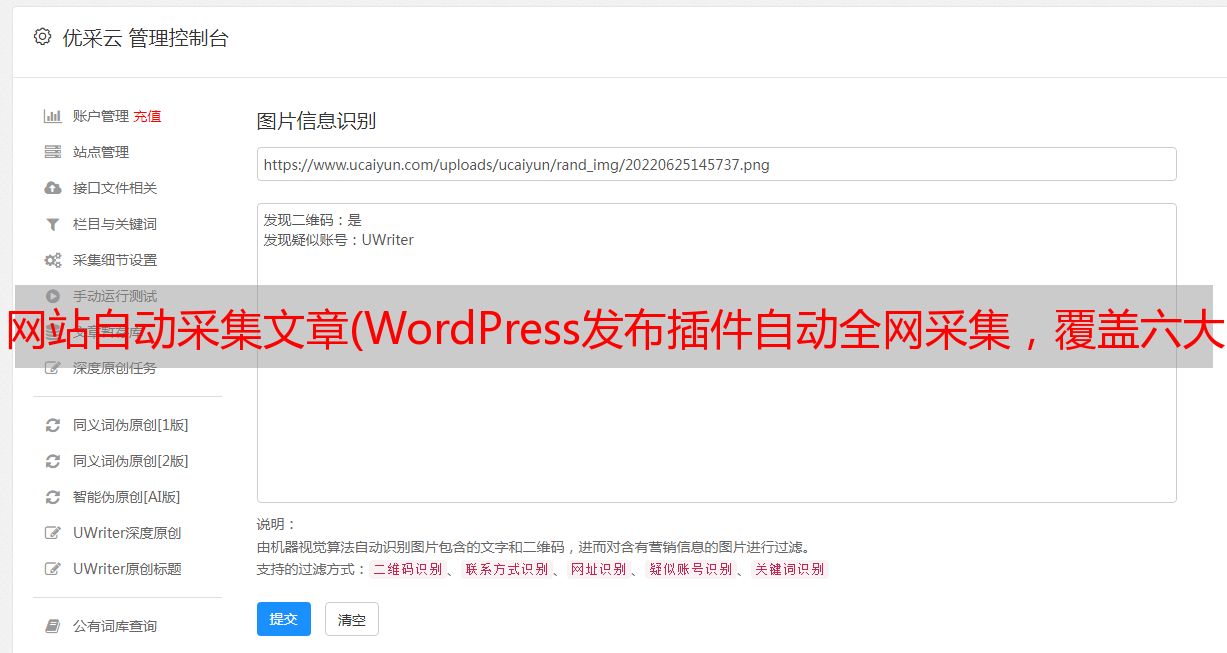
Task: Select 手动运行测试 menu item
Action: 115,296
